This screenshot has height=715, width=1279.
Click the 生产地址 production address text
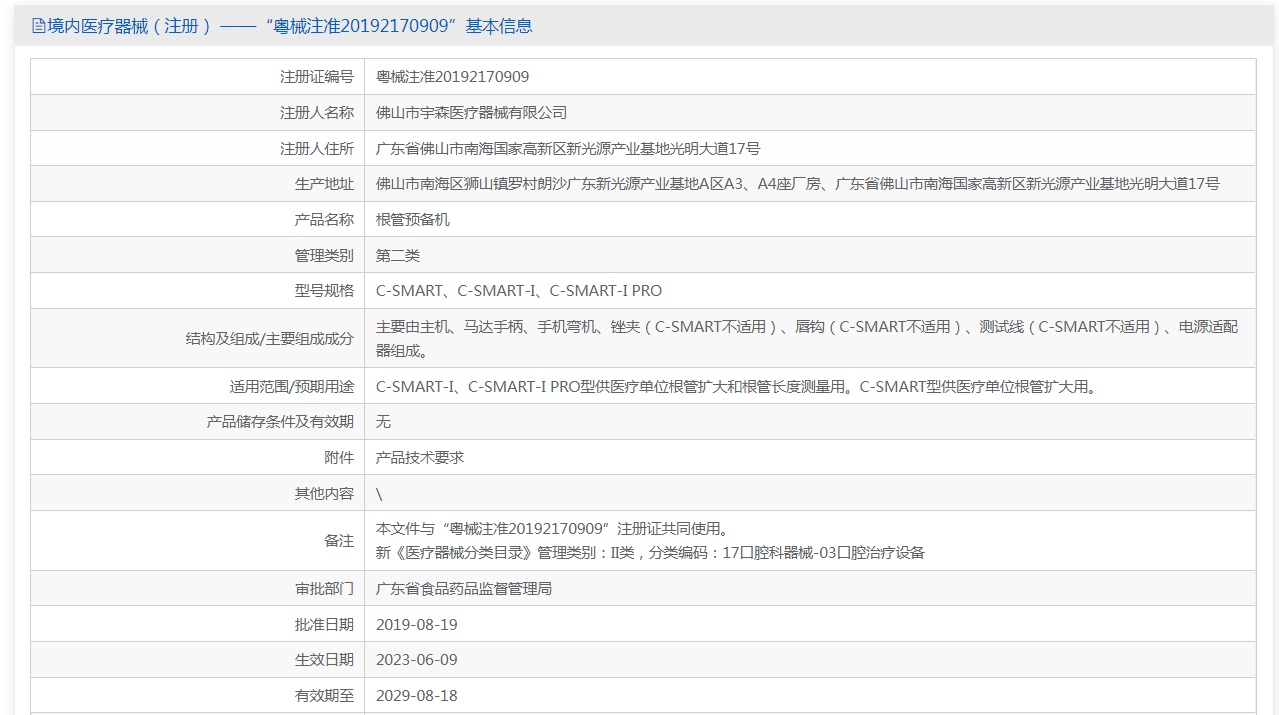797,184
